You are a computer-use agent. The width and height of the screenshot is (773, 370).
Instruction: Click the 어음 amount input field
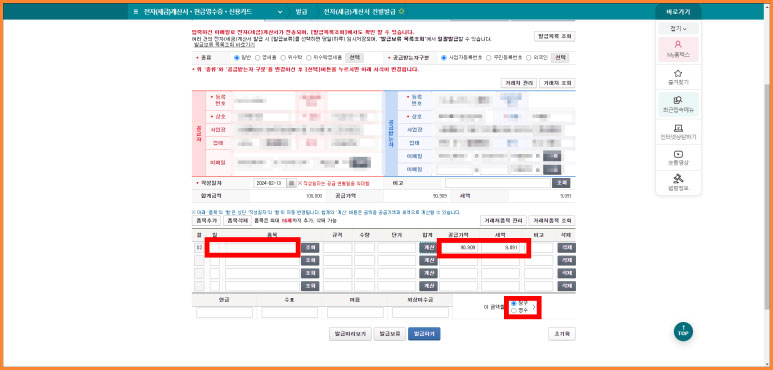click(355, 312)
